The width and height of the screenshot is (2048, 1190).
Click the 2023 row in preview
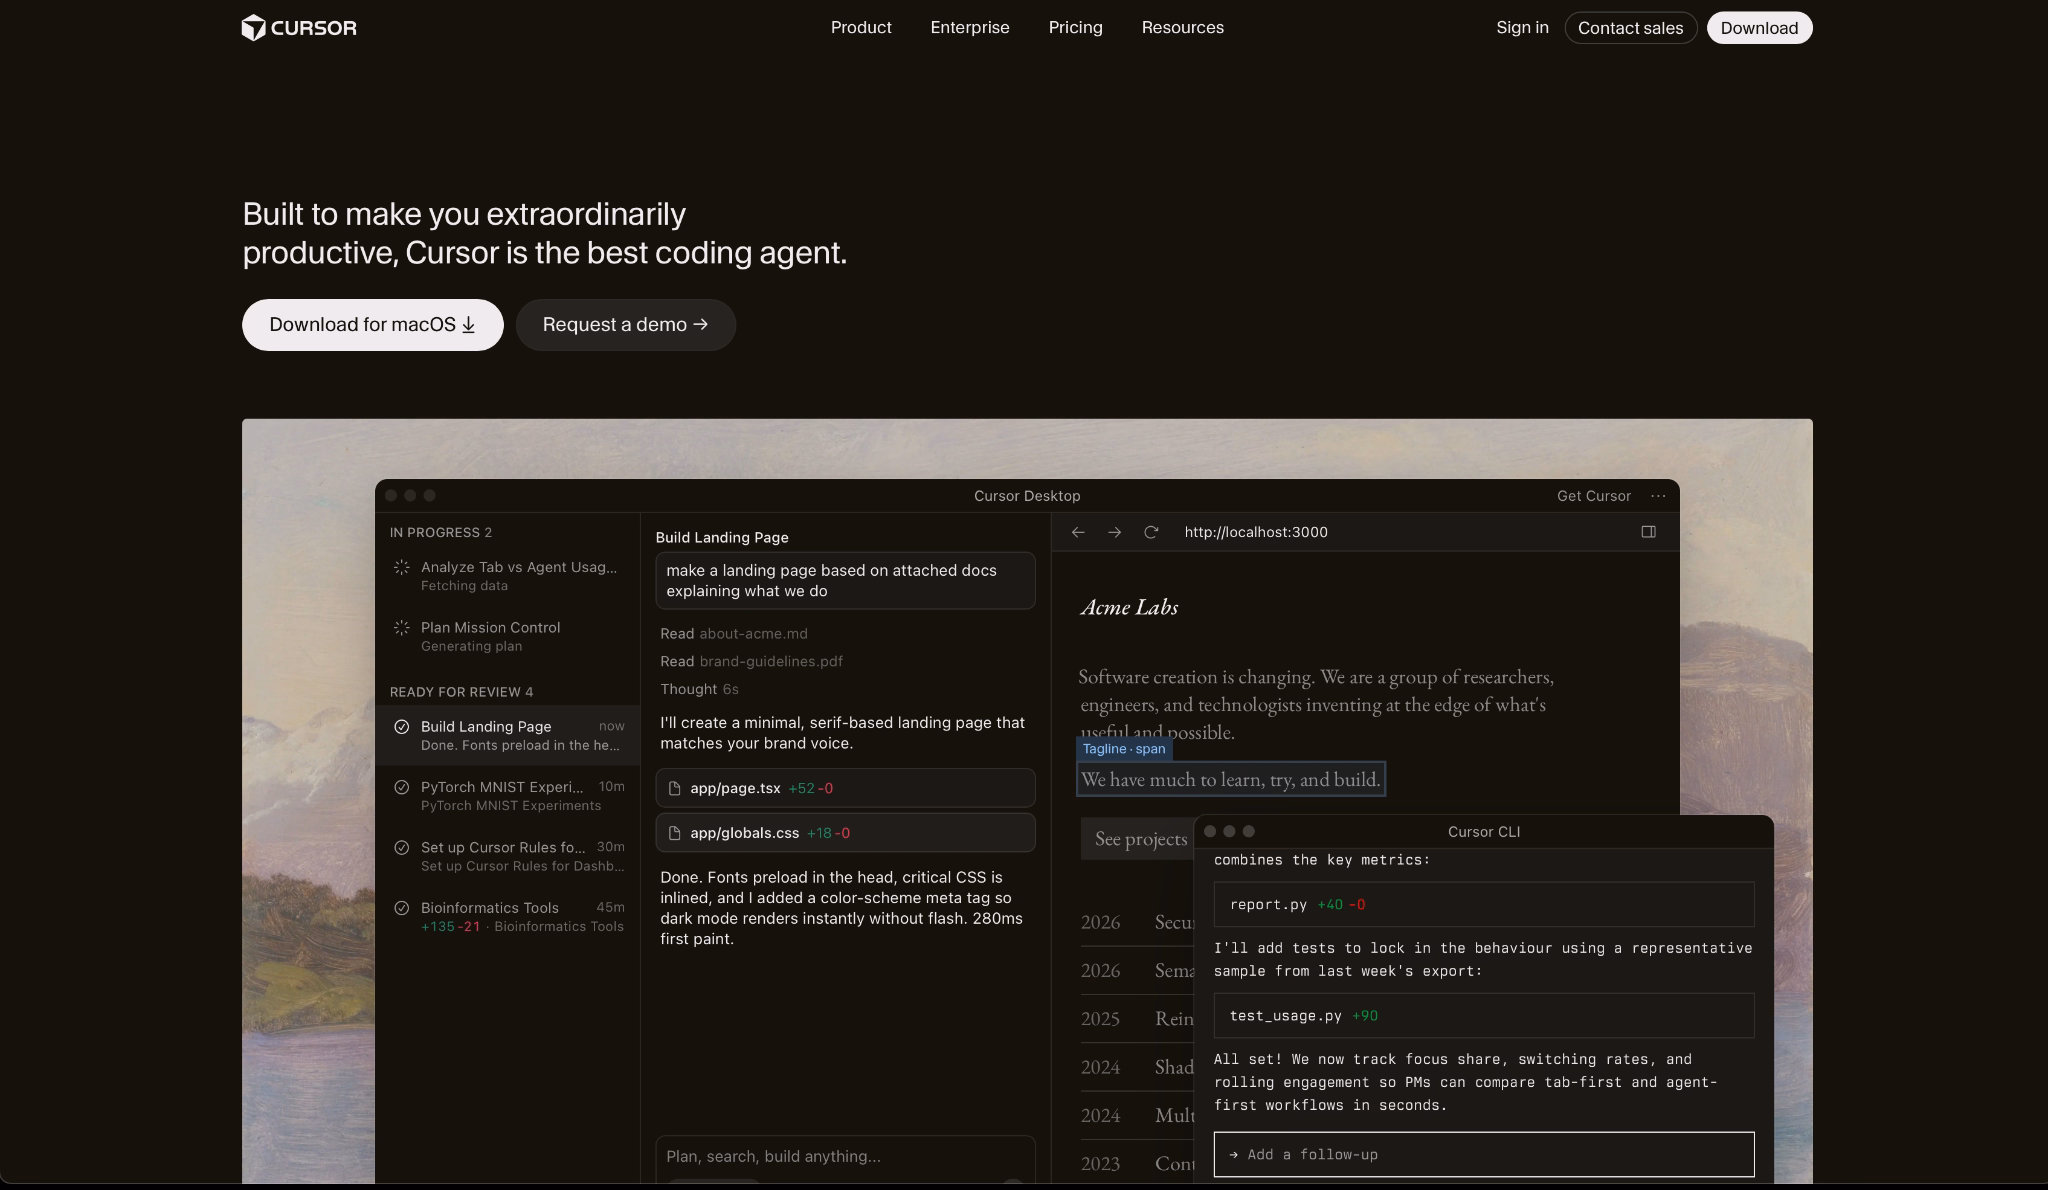1137,1163
